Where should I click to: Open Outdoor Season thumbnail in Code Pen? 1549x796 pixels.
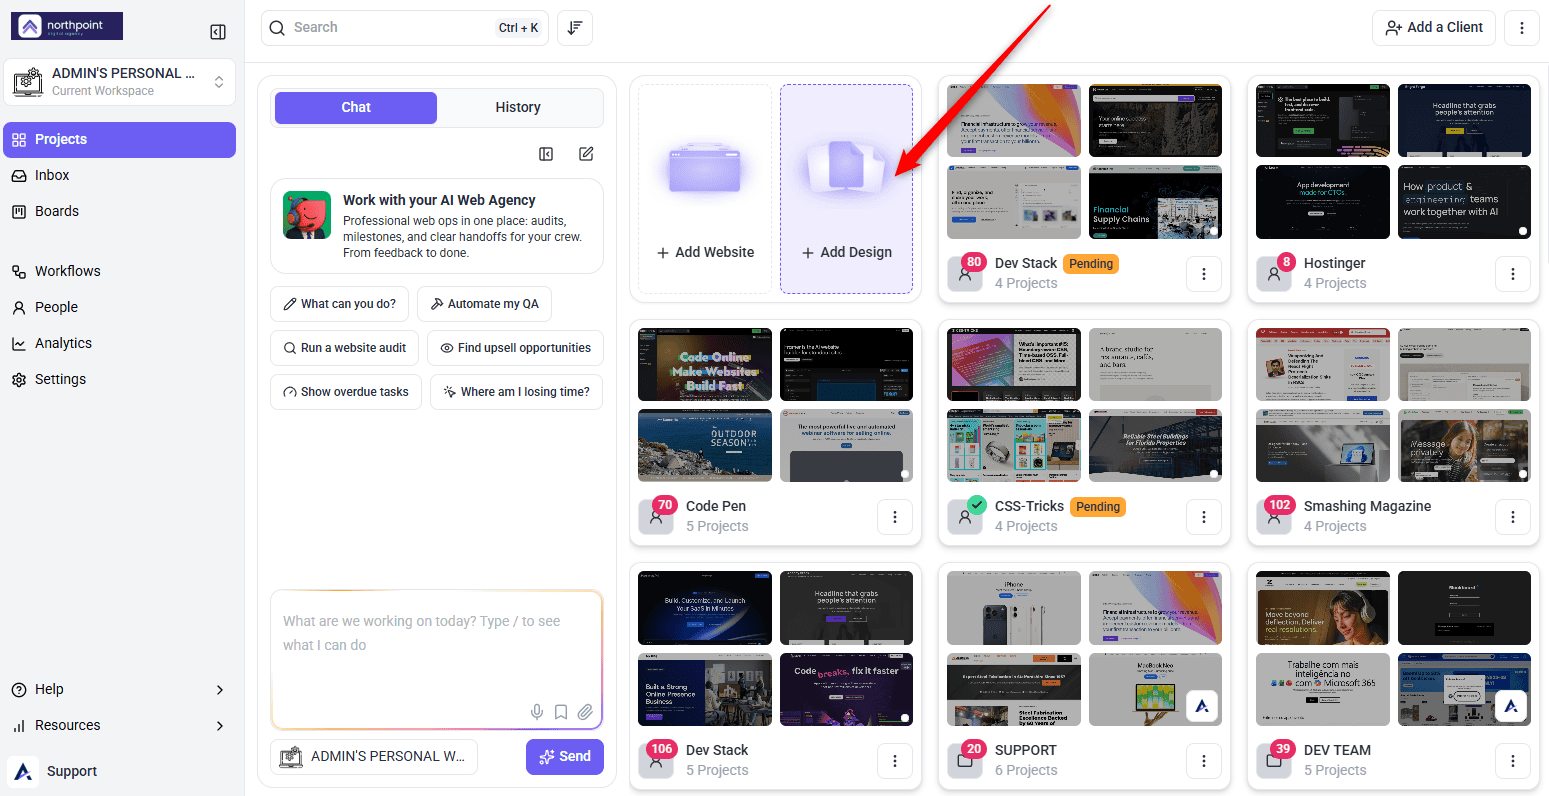705,445
